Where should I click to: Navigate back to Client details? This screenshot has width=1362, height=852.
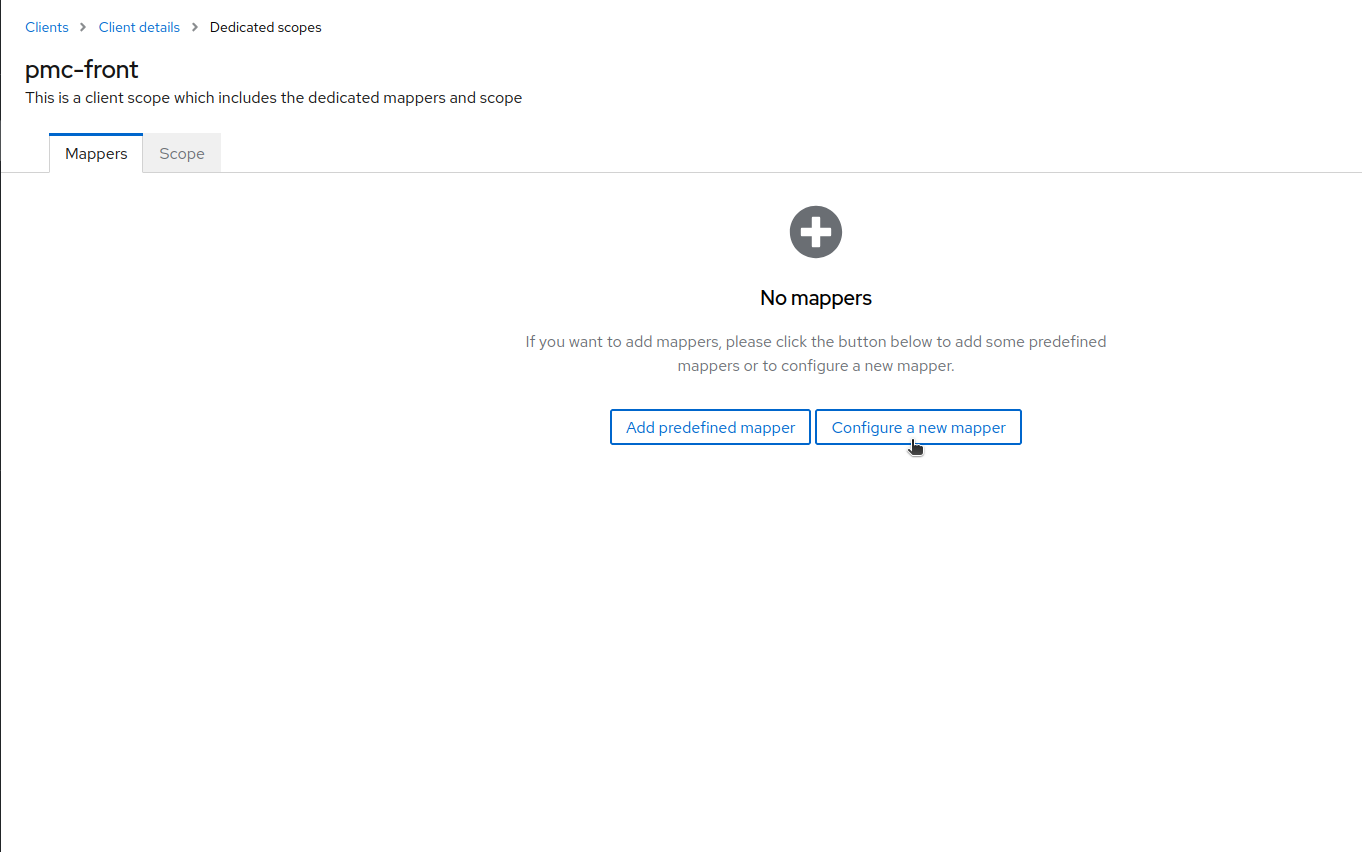(139, 28)
